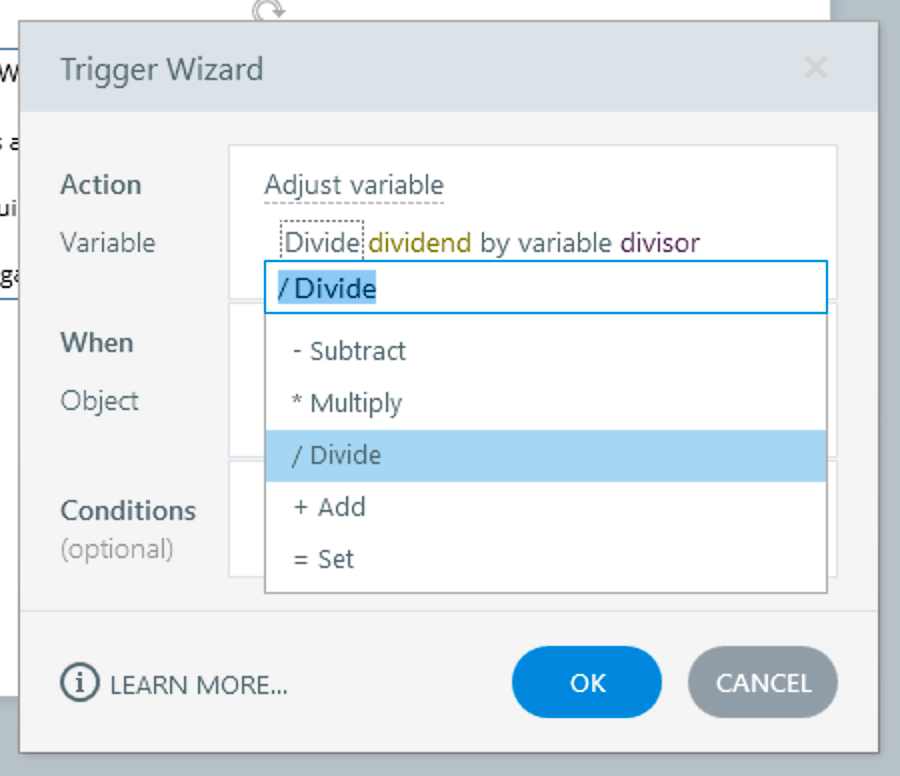Click the dividend variable name

coord(420,242)
